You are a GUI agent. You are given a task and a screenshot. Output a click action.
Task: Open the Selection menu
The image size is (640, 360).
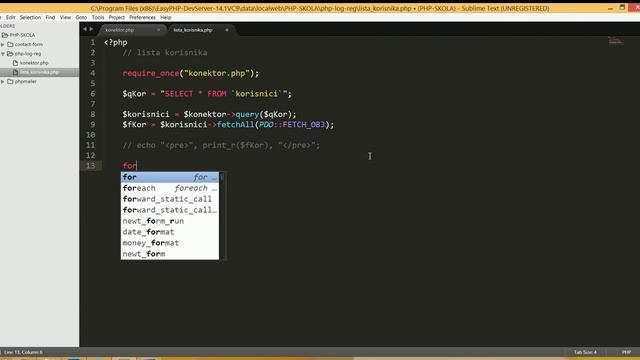tap(30, 18)
